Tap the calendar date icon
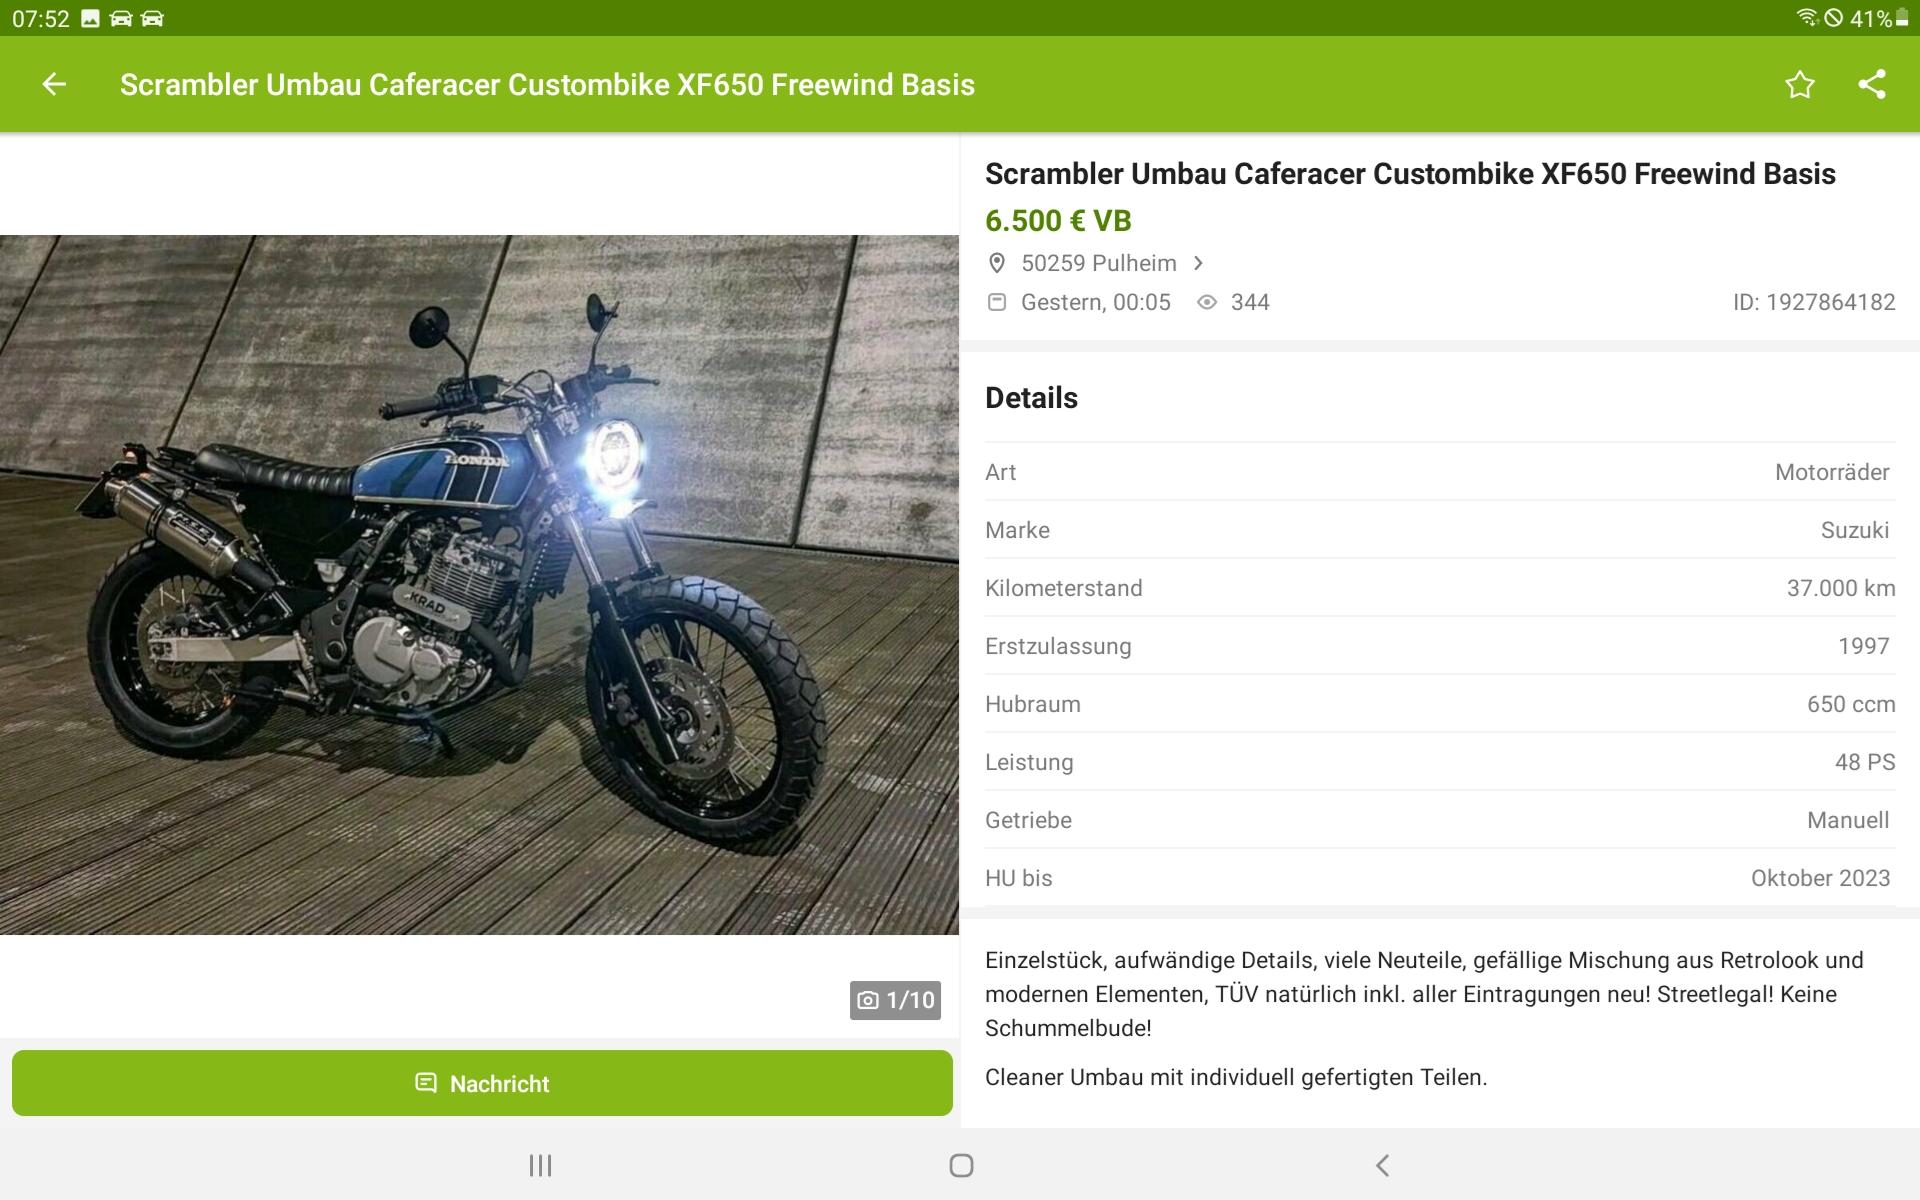This screenshot has height=1200, width=1920. pos(996,302)
